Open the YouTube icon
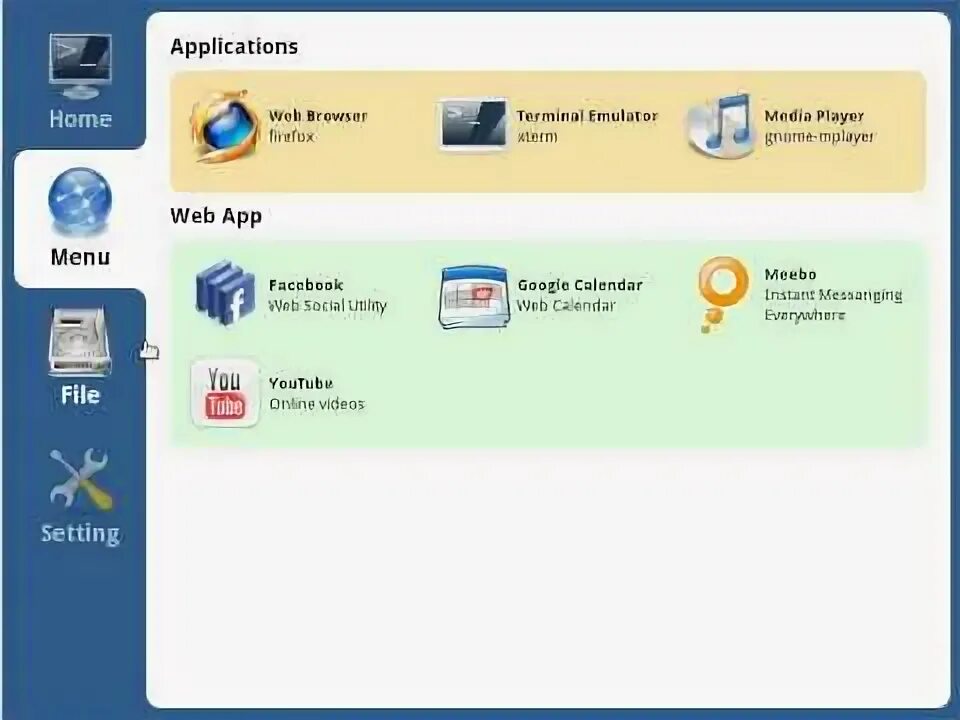This screenshot has height=720, width=960. coord(225,393)
